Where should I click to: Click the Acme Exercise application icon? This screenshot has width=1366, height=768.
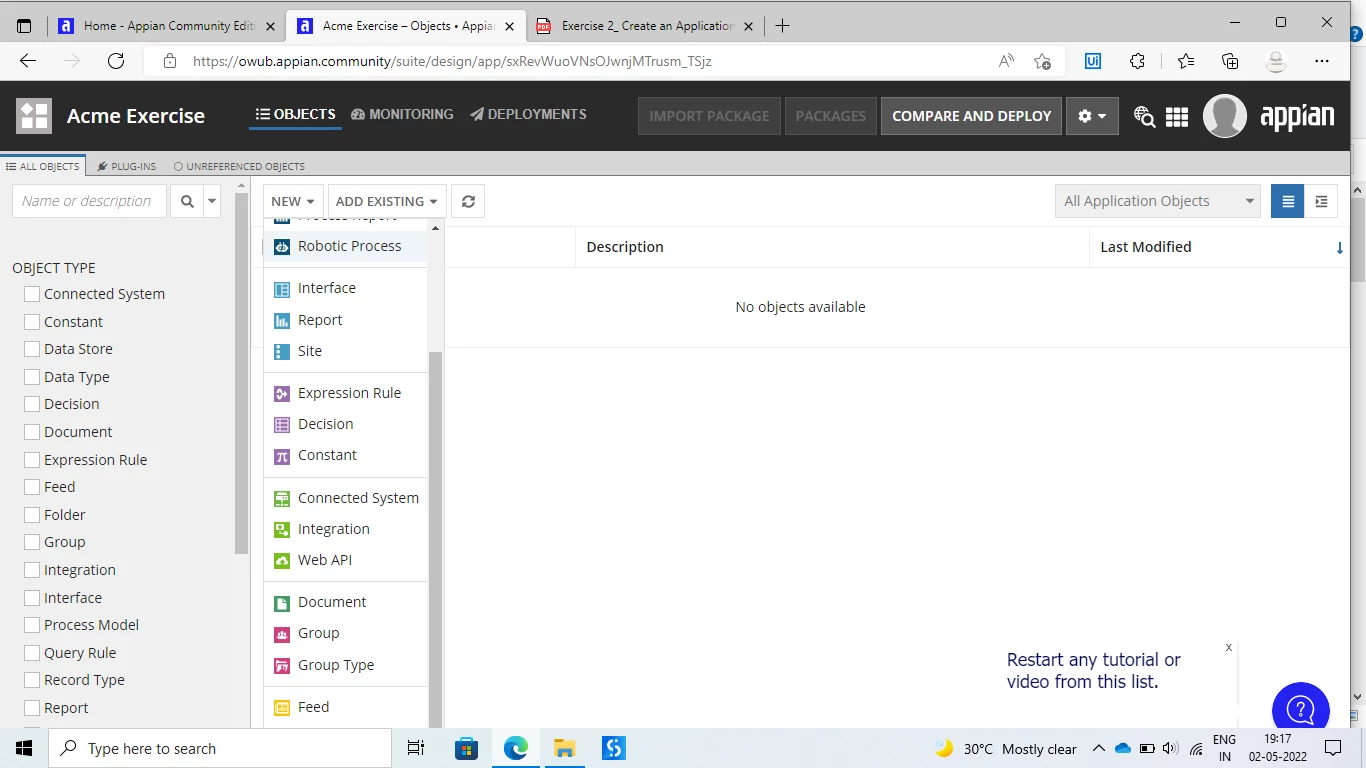point(34,116)
